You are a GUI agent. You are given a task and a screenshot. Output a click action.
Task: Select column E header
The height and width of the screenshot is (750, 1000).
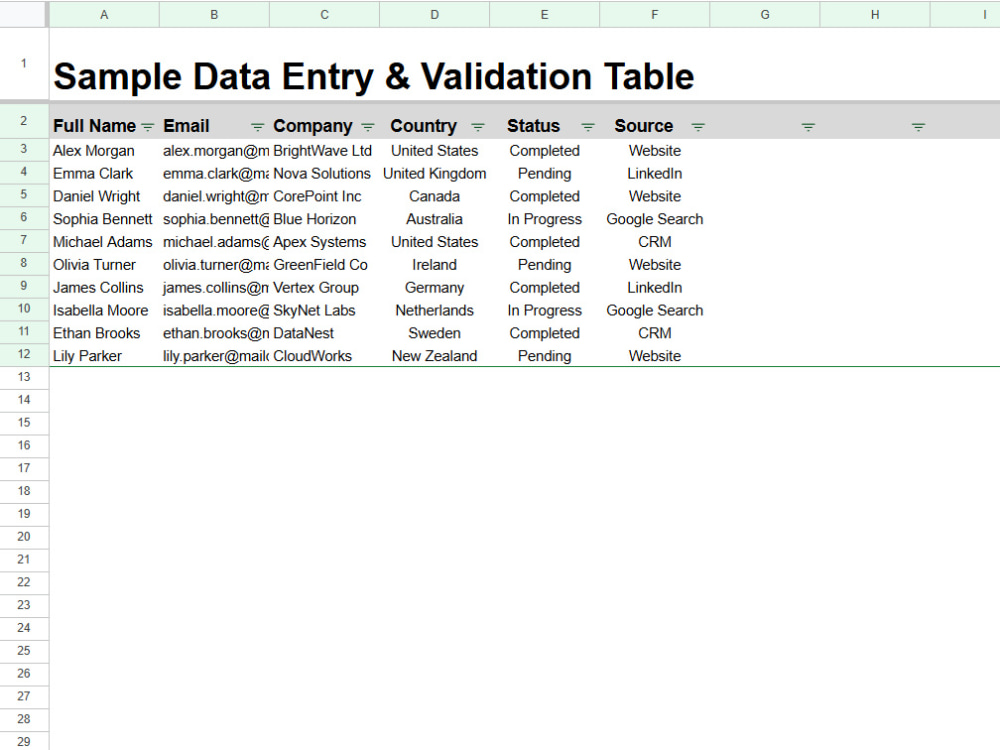[x=545, y=14]
